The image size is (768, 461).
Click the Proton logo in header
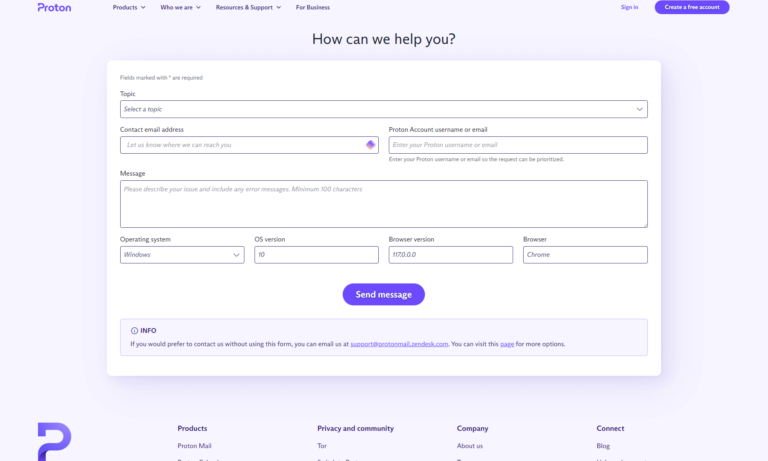coord(54,7)
